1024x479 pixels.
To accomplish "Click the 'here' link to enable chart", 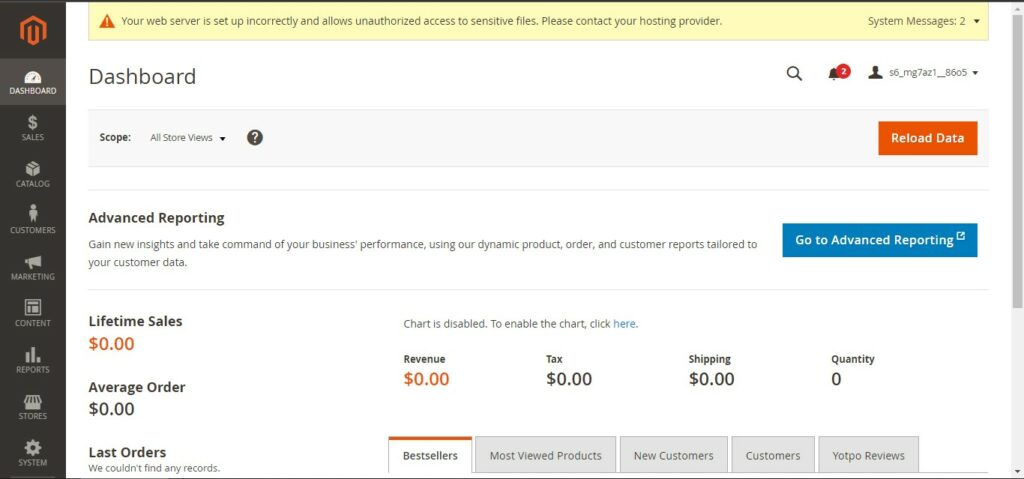I will [624, 323].
